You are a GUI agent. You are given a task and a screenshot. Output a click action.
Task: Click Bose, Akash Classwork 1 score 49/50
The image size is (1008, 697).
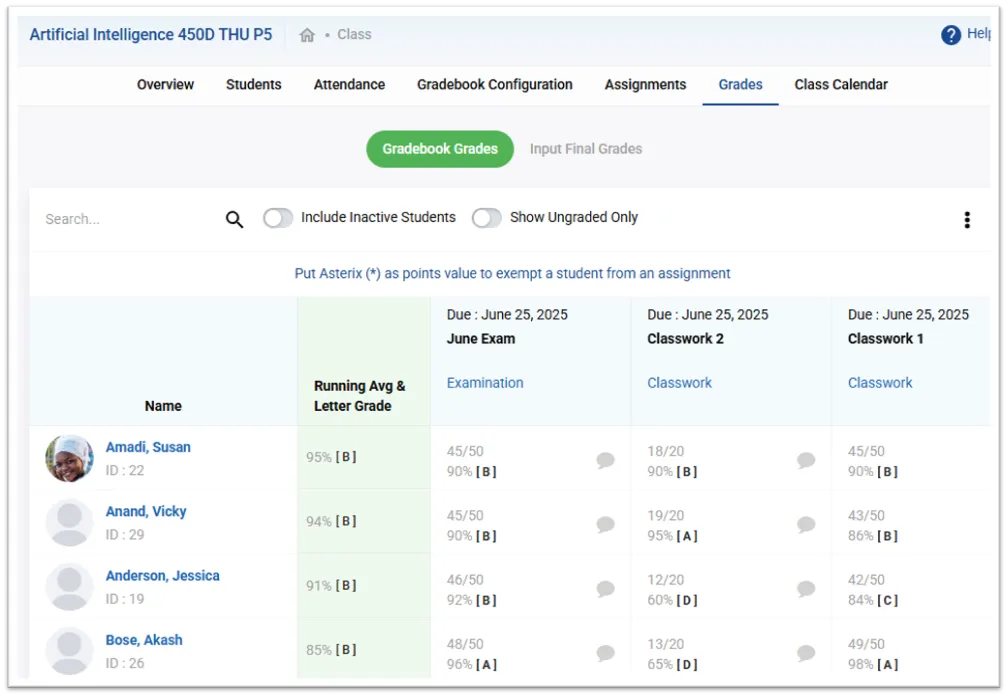866,644
